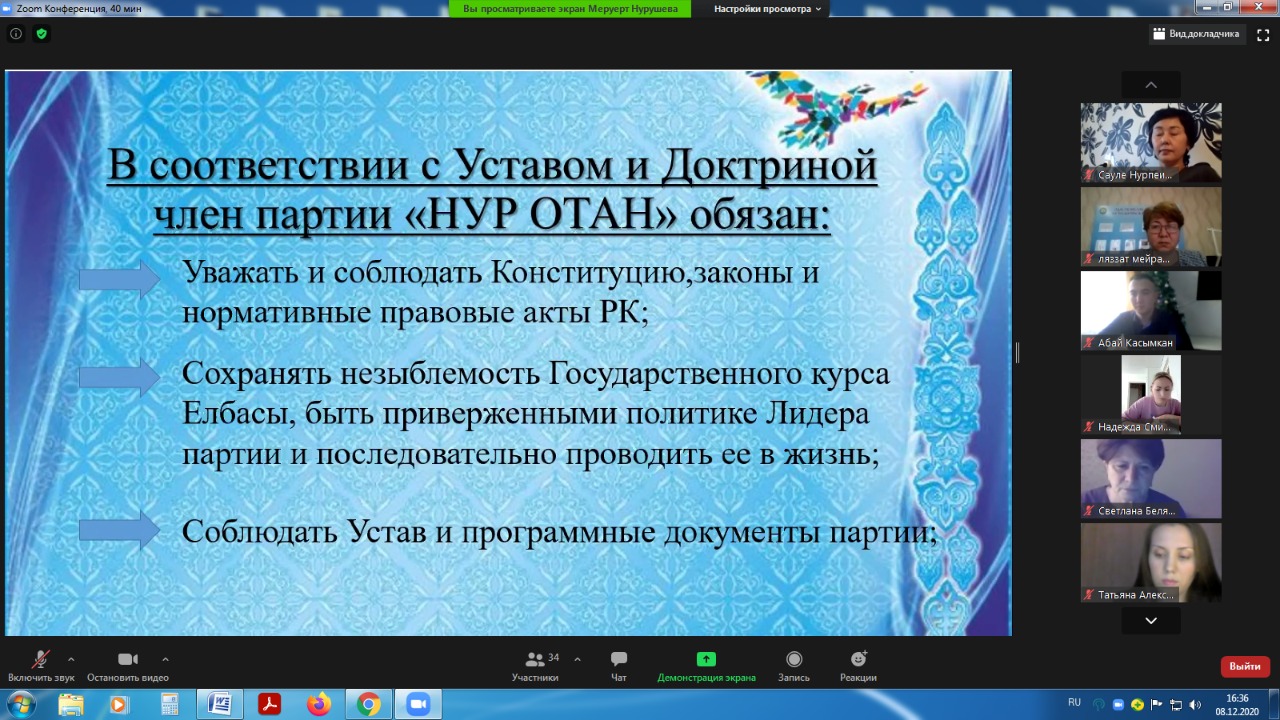Viewport: 1280px width, 720px height.
Task: Open the Чат chat panel
Action: [619, 666]
